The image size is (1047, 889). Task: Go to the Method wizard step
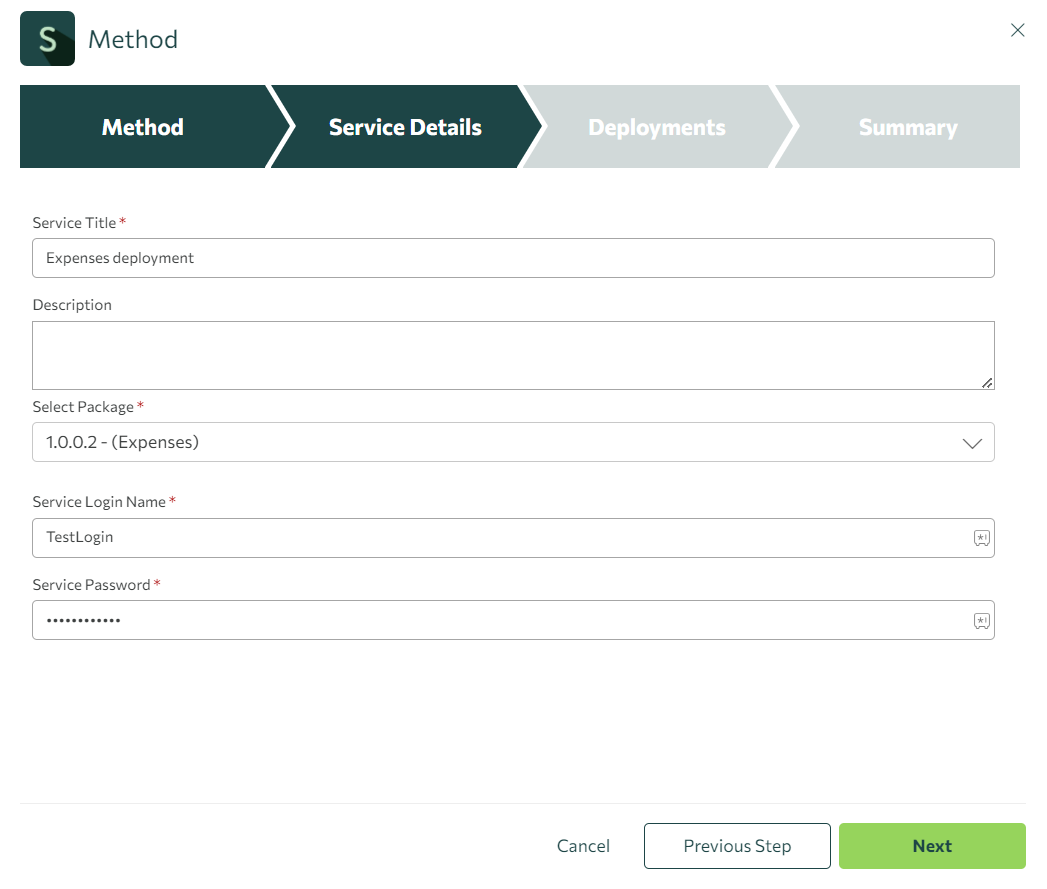point(143,127)
